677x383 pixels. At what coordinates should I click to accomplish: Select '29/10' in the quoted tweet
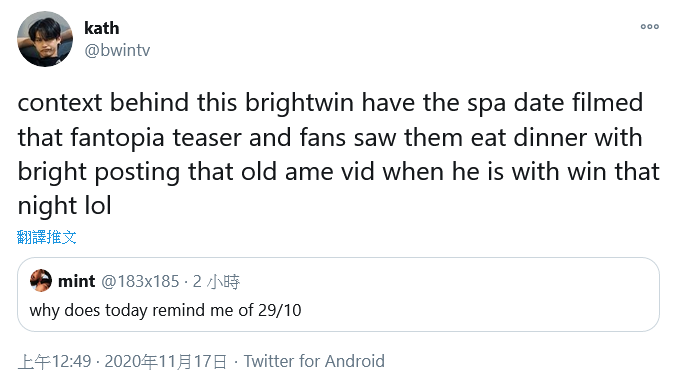pyautogui.click(x=280, y=310)
